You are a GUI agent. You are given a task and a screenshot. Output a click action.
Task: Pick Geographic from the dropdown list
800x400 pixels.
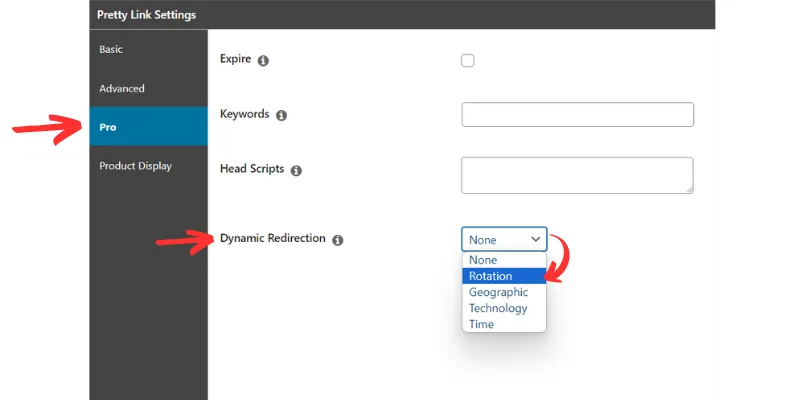tap(498, 292)
